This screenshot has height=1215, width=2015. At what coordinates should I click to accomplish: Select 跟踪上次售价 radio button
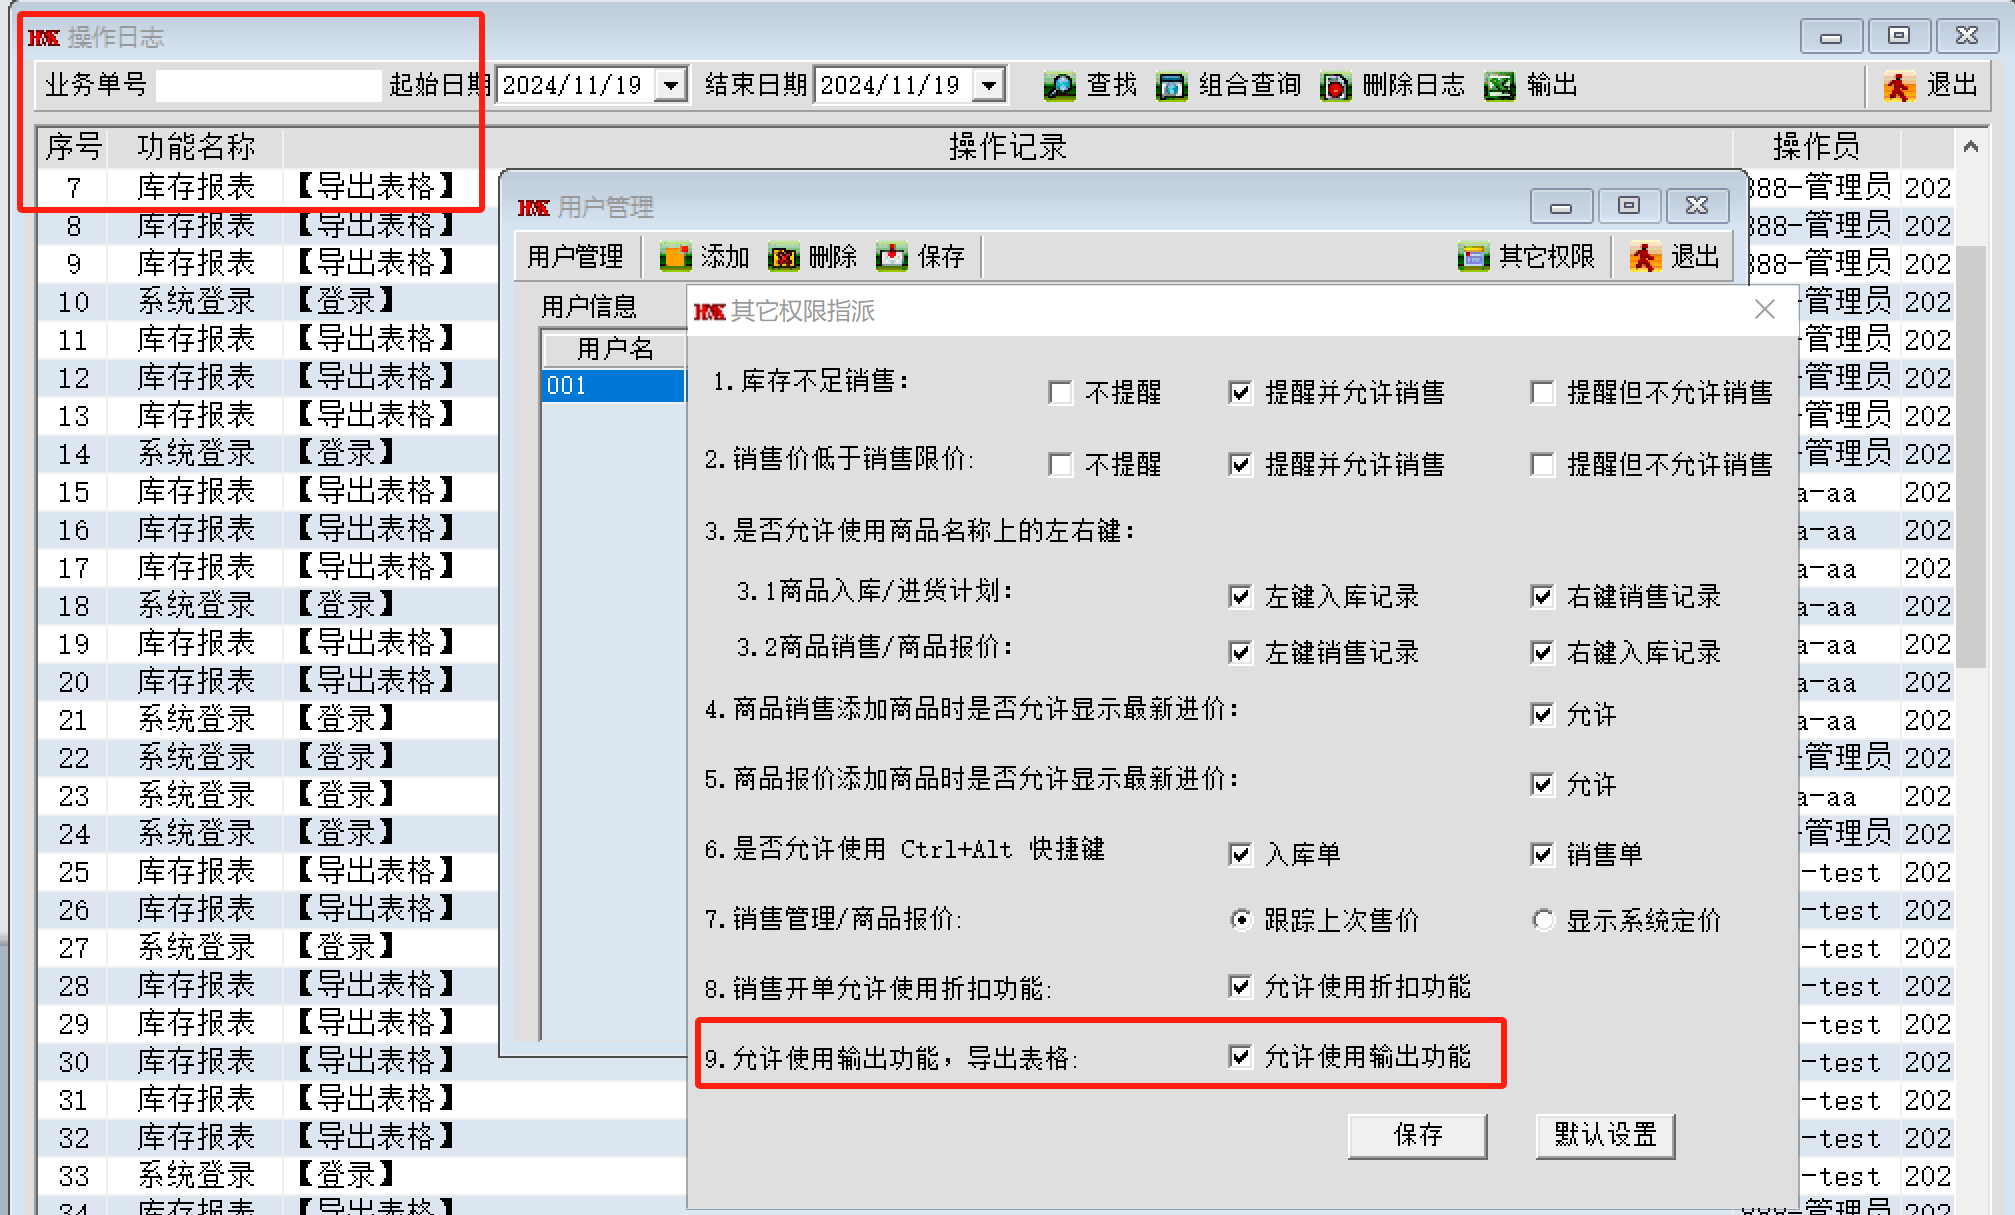(x=1241, y=920)
